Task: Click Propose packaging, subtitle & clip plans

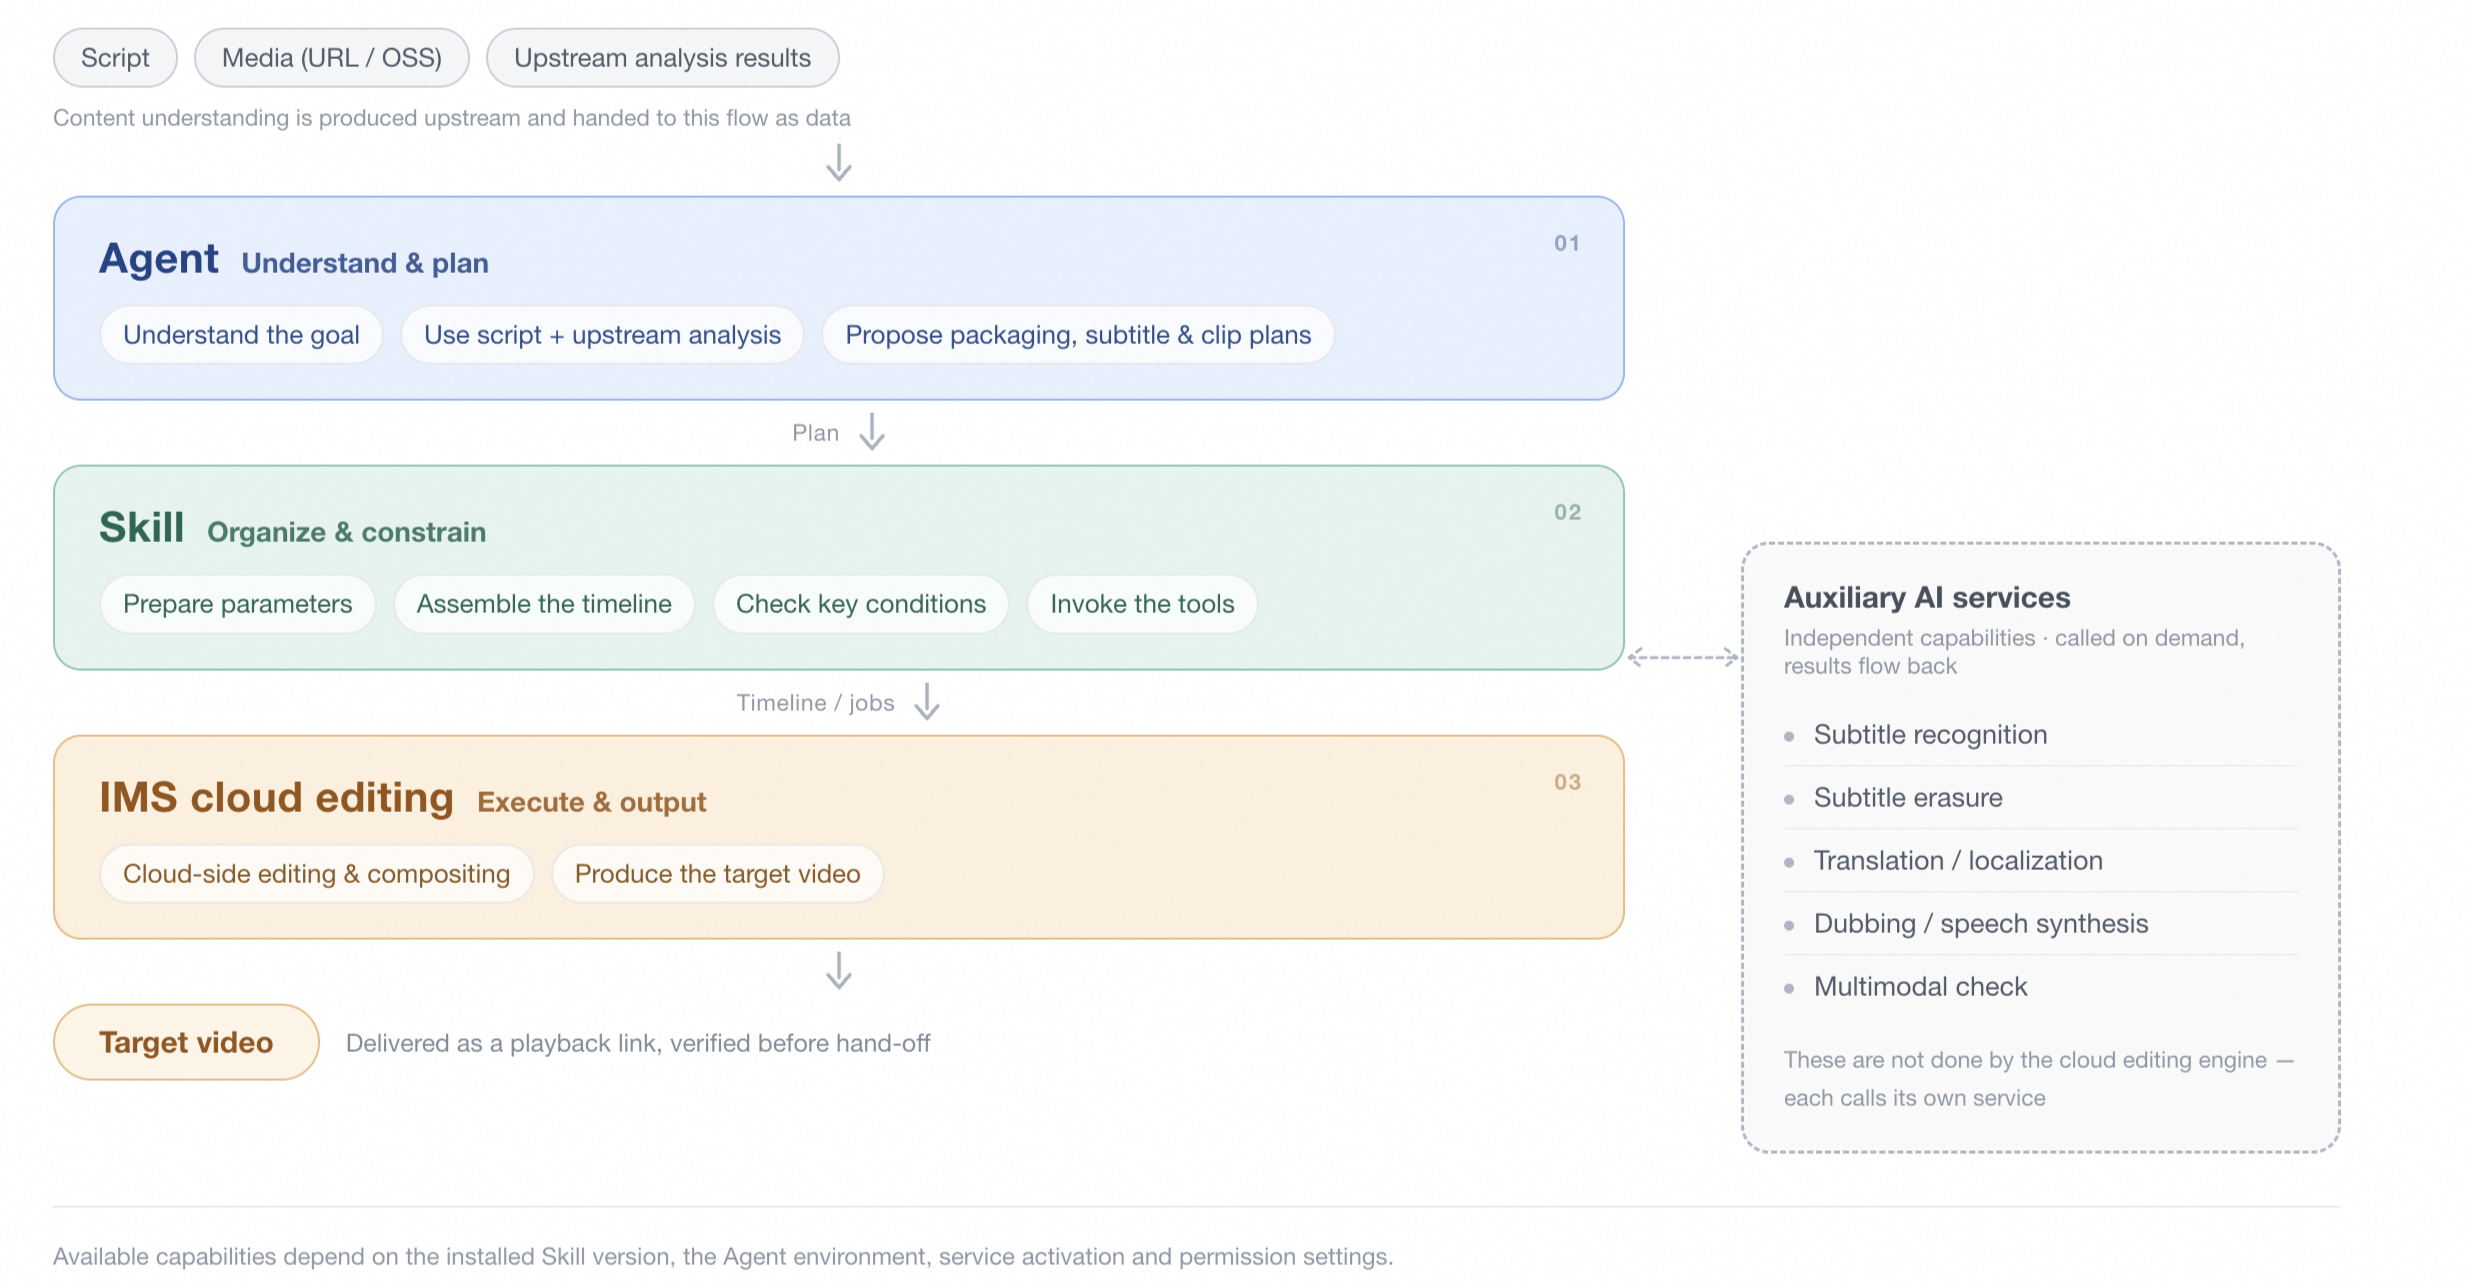Action: click(x=1078, y=335)
